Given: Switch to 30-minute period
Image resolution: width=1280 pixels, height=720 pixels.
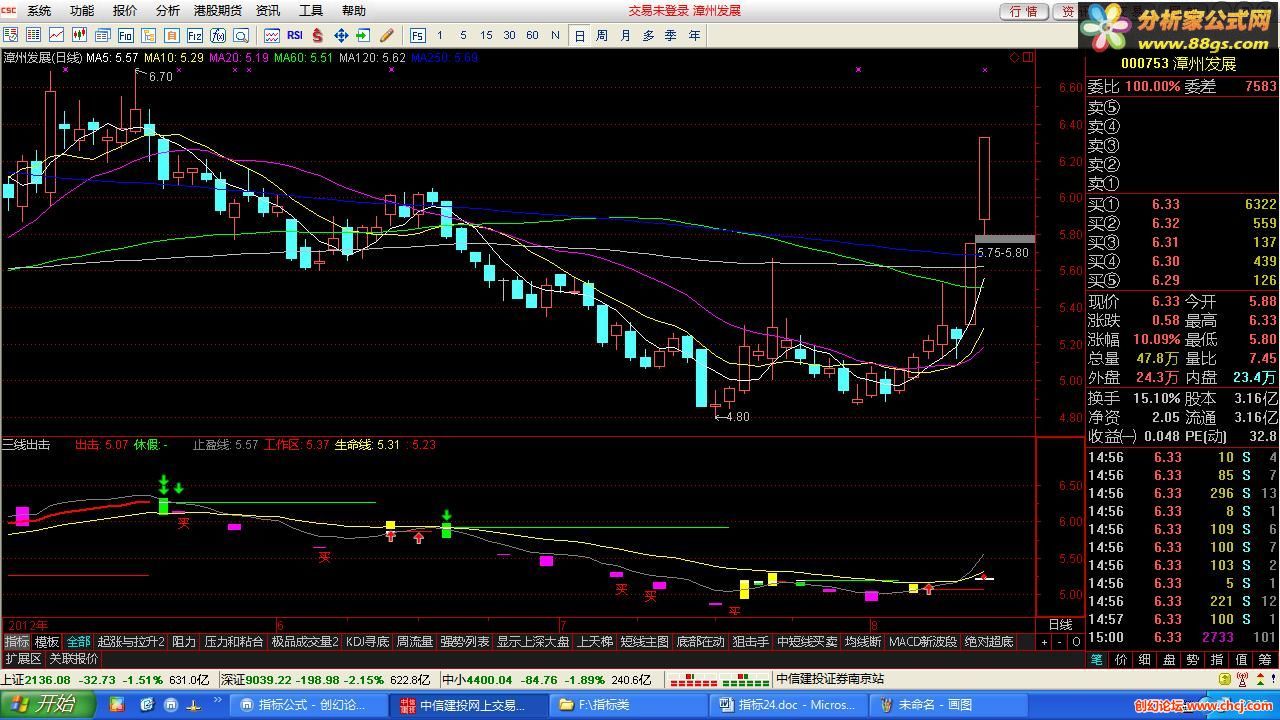Looking at the screenshot, I should pyautogui.click(x=509, y=35).
